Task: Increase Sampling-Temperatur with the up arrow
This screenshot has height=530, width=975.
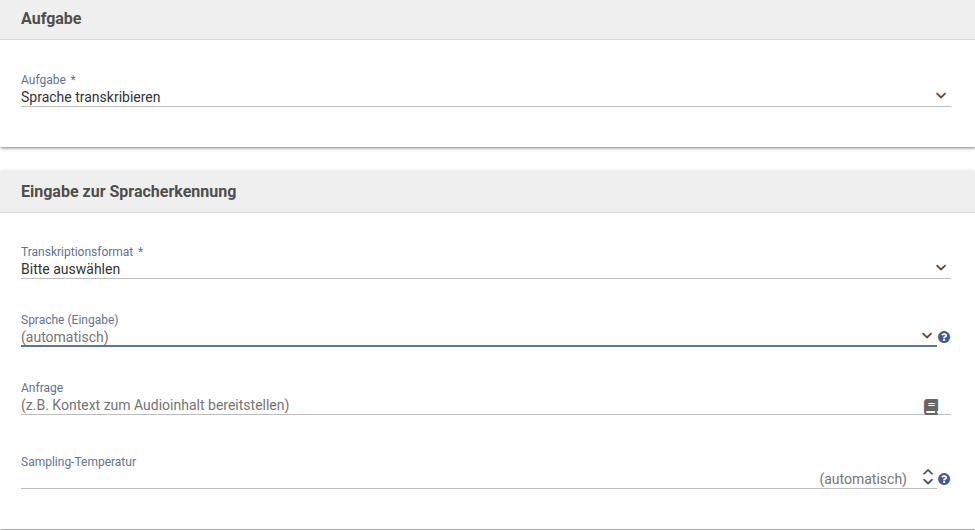Action: (928, 473)
